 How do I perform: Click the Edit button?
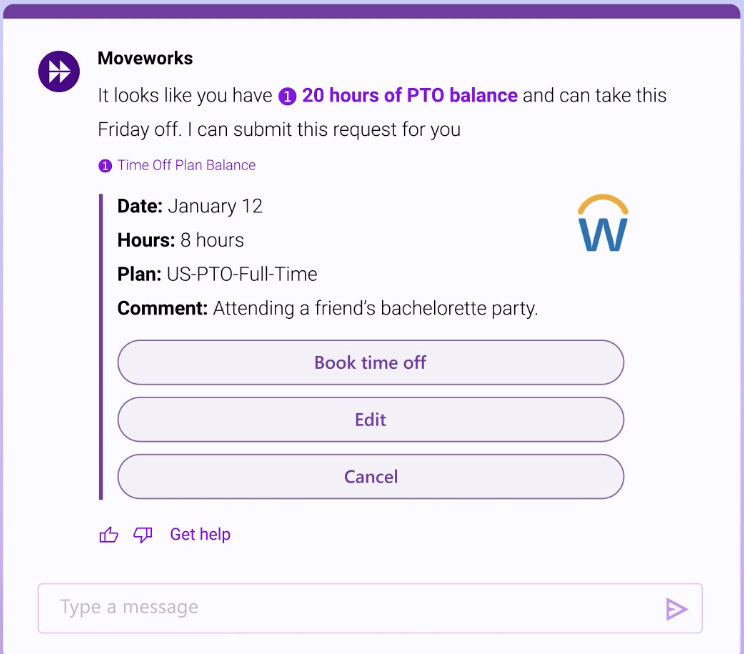point(371,420)
